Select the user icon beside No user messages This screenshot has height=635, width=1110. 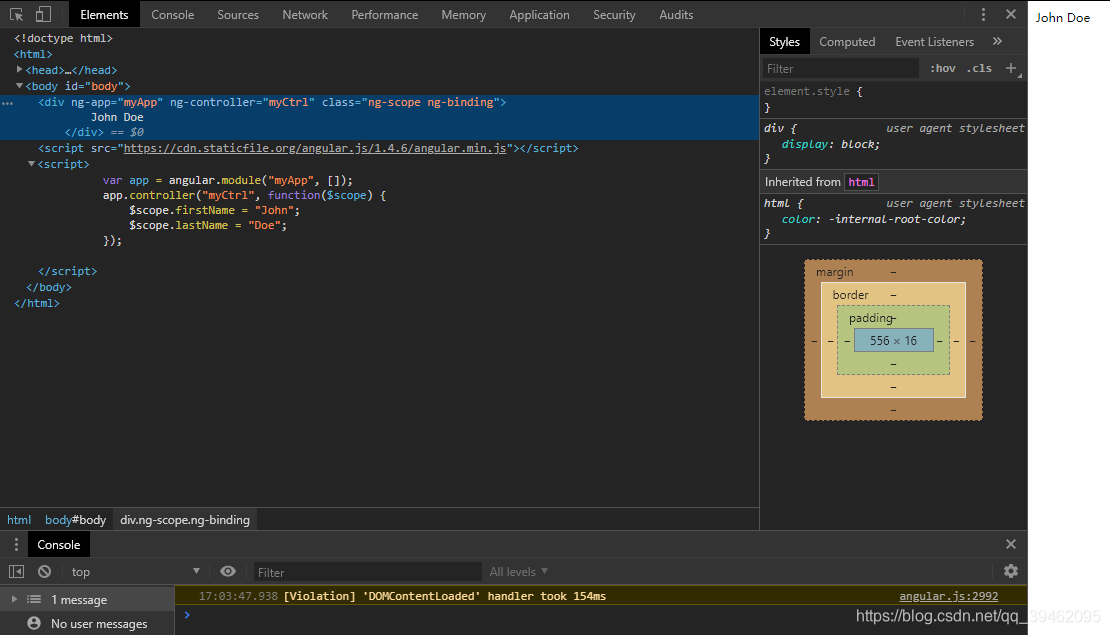[34, 623]
